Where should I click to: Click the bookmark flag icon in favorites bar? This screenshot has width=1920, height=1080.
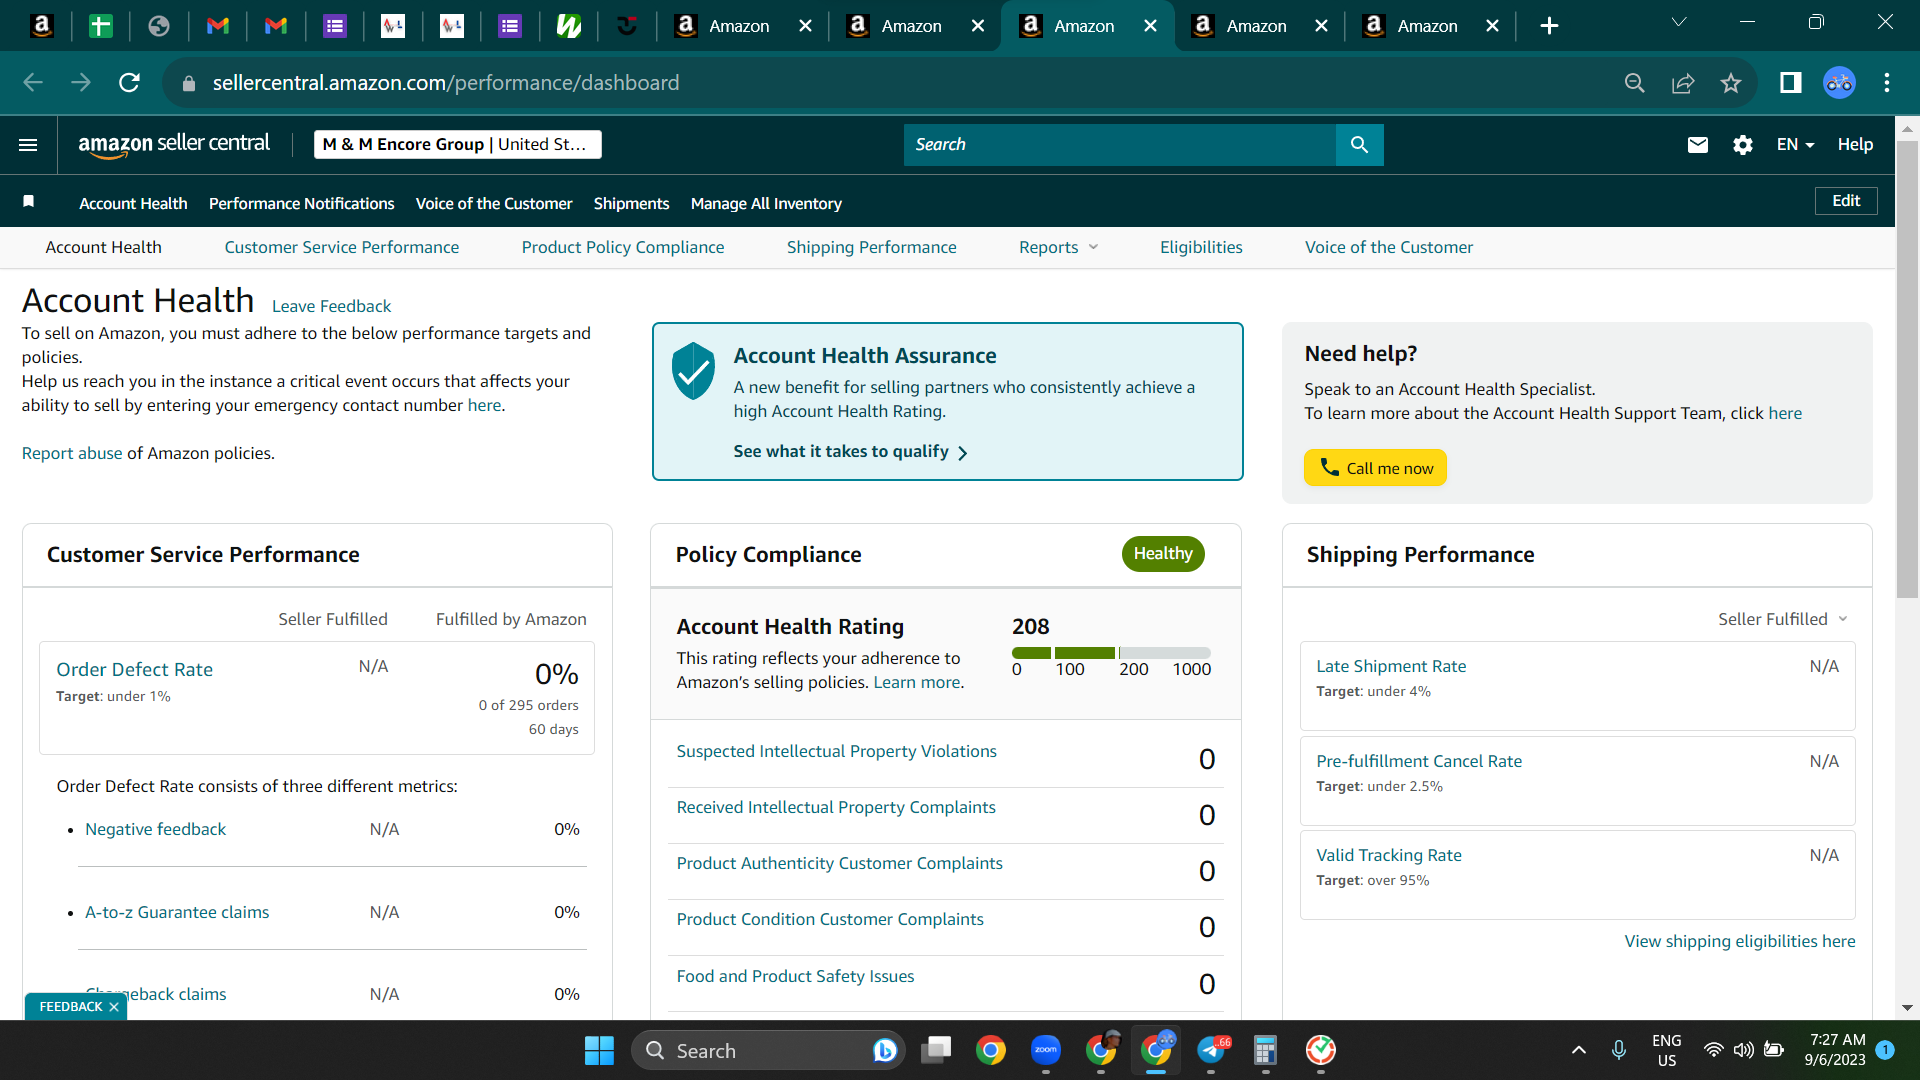(29, 202)
